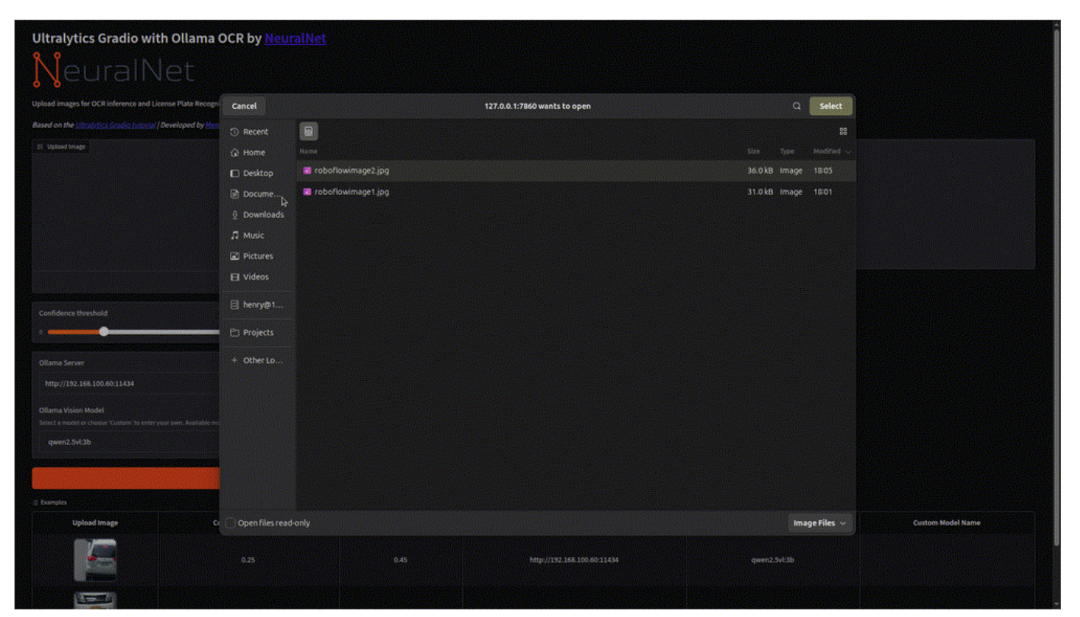Click the 18:05 modified time cell
The width and height of the screenshot is (1080, 617).
[x=822, y=170]
